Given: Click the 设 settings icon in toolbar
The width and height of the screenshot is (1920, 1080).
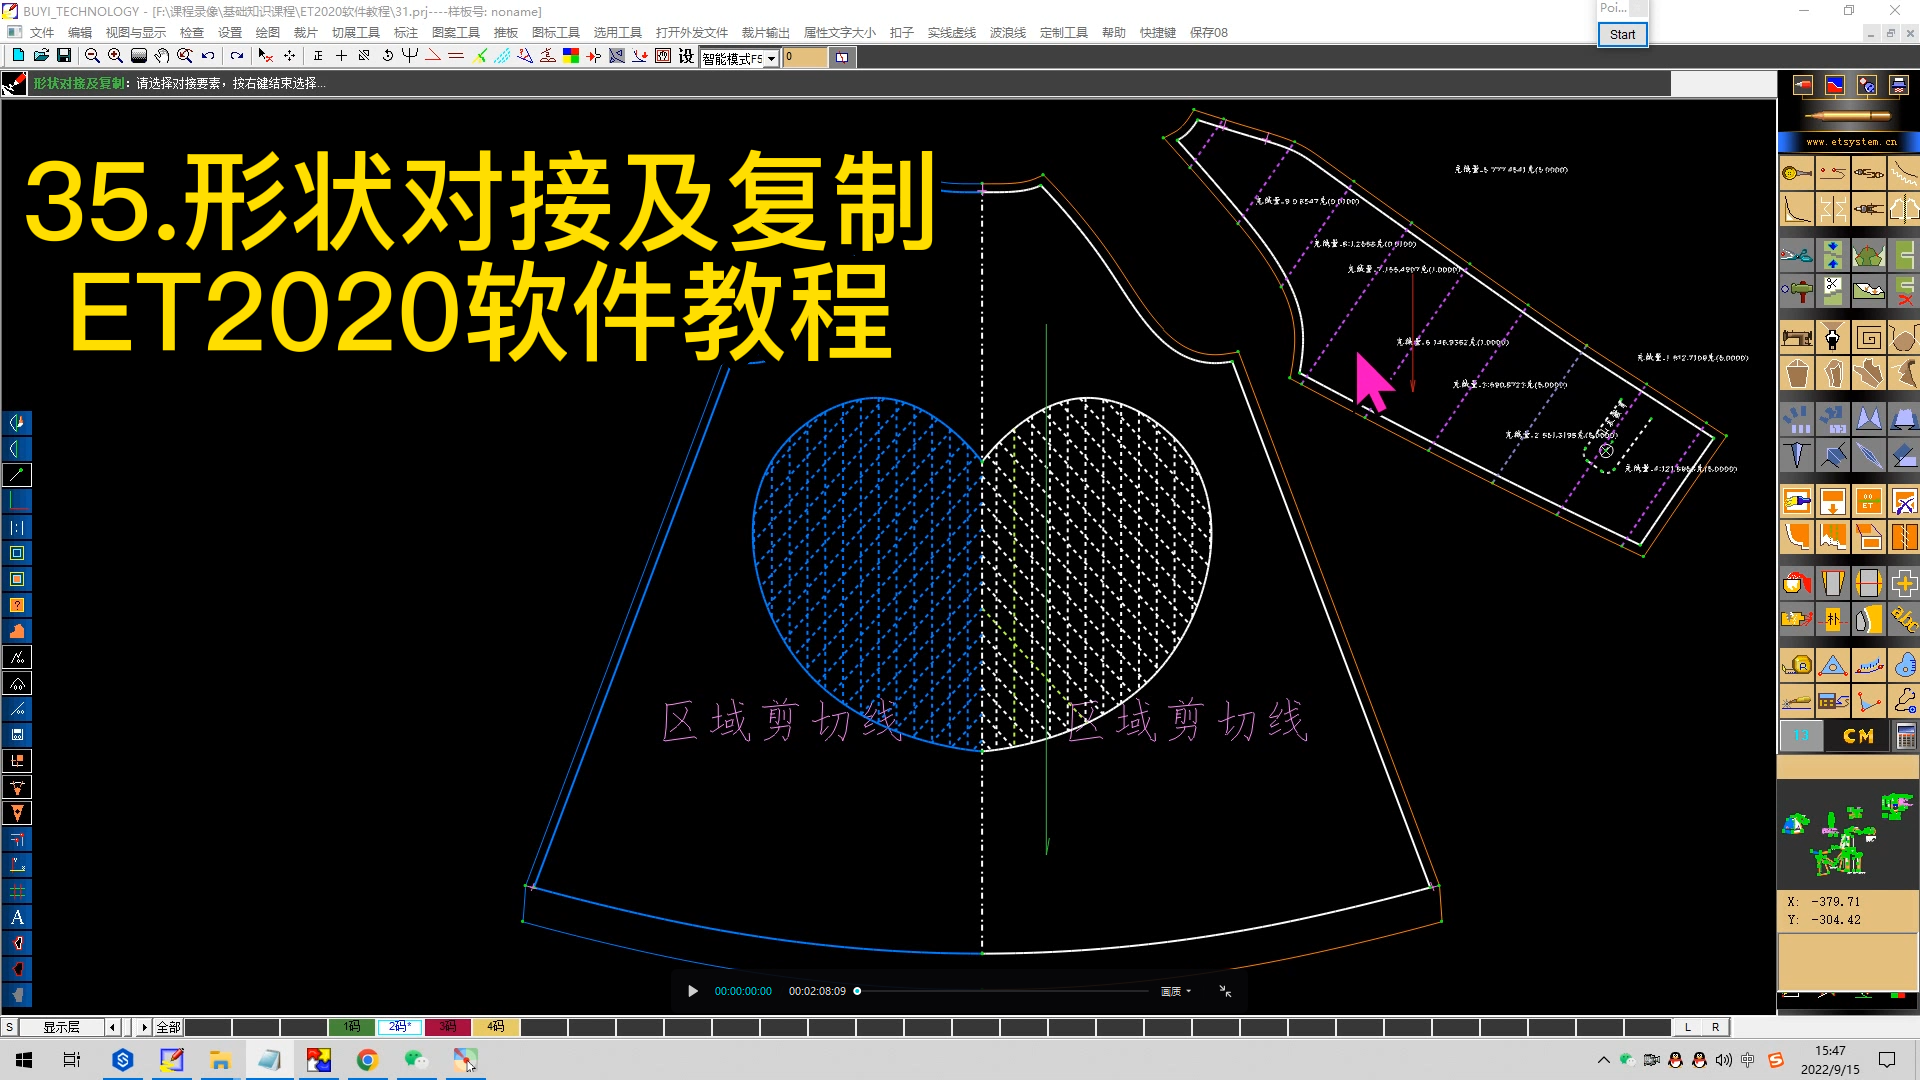Looking at the screenshot, I should pyautogui.click(x=686, y=56).
